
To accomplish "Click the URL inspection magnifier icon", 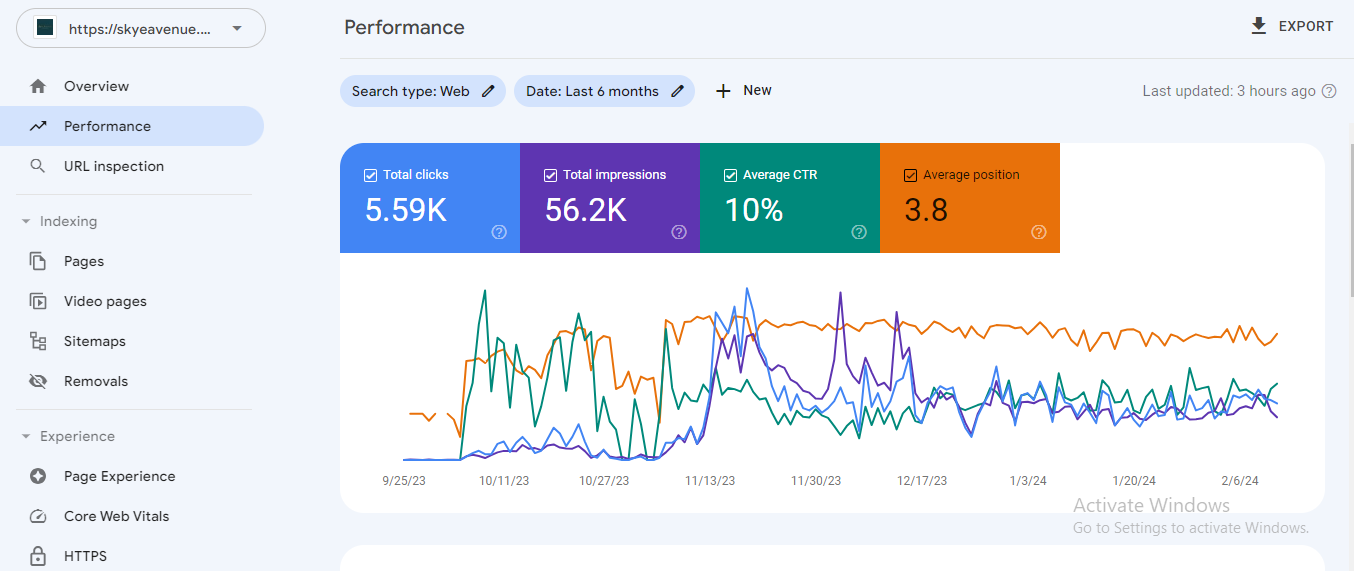I will coord(38,166).
